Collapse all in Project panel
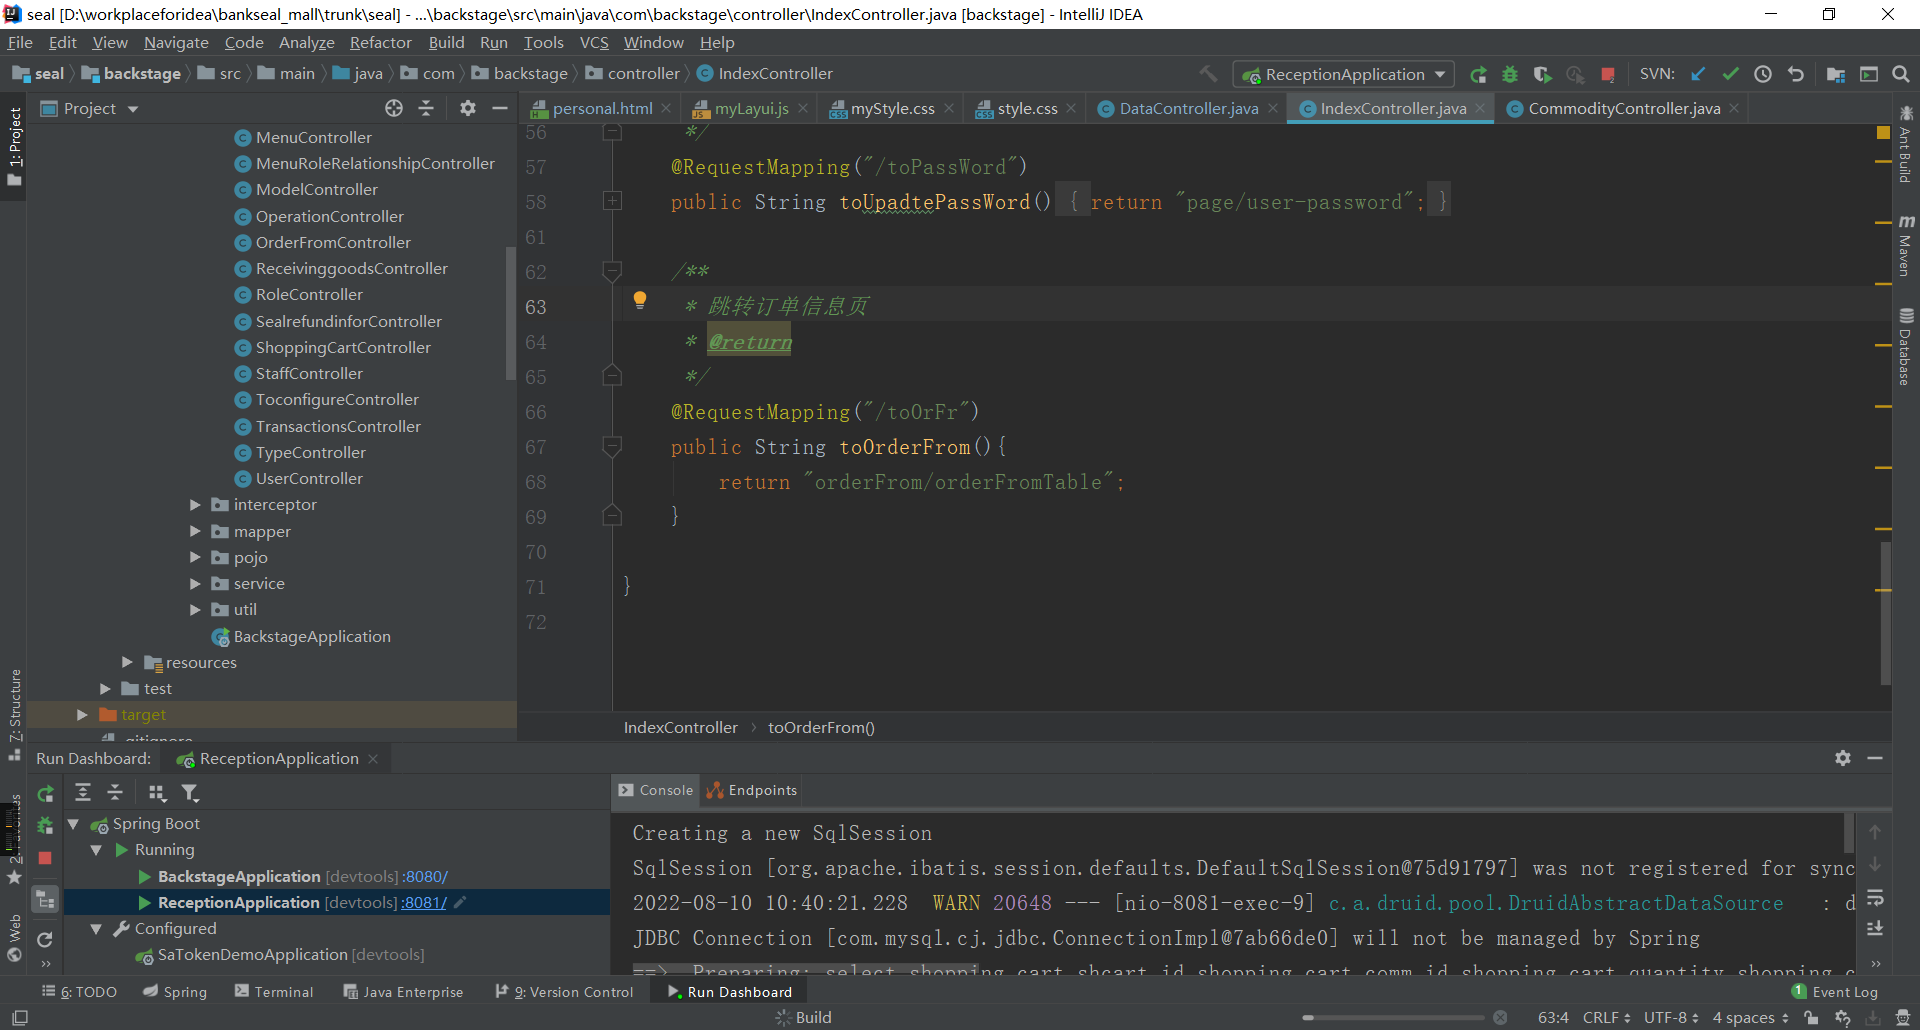Image resolution: width=1920 pixels, height=1030 pixels. point(426,108)
